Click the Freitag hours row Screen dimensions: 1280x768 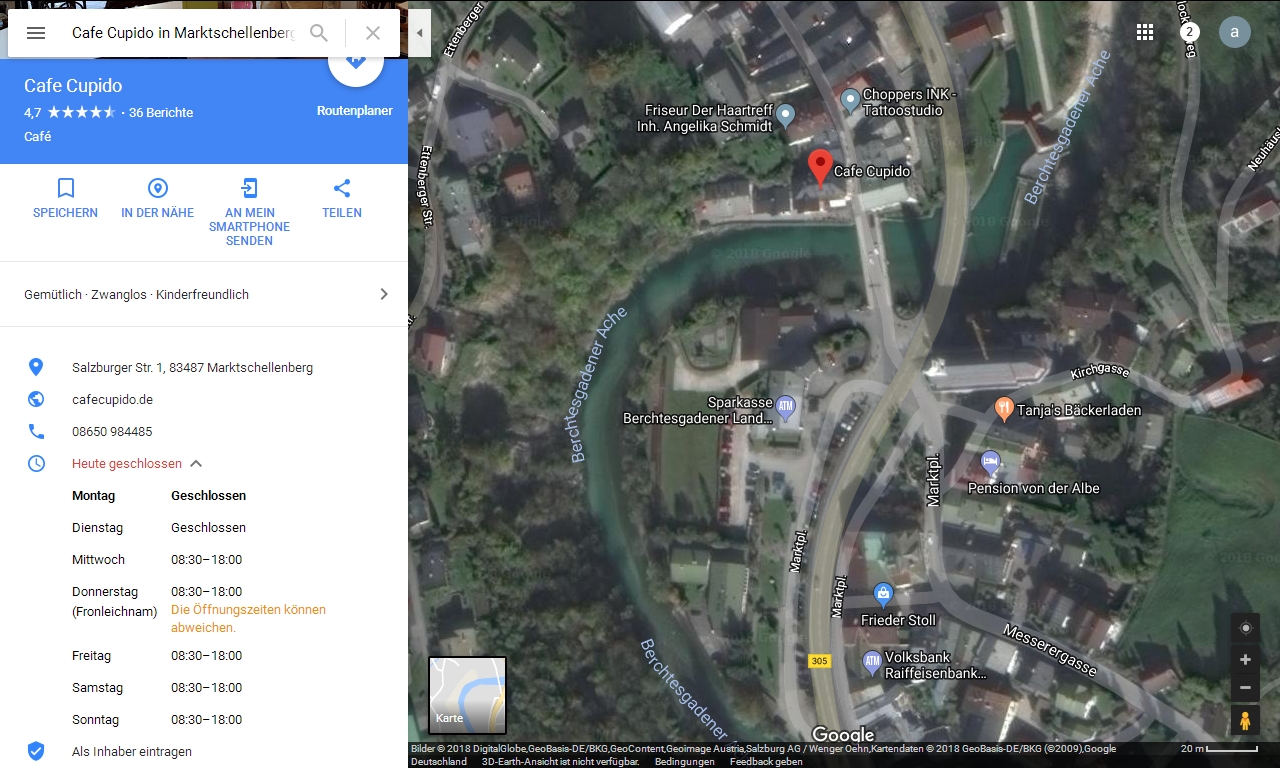204,655
